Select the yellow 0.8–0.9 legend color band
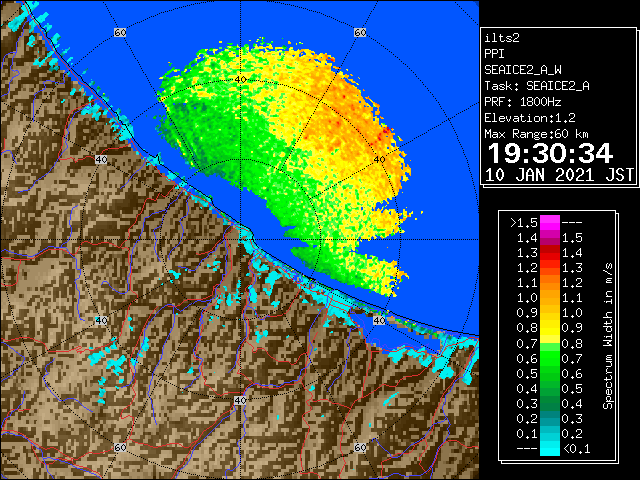This screenshot has width=640, height=480. [550, 328]
